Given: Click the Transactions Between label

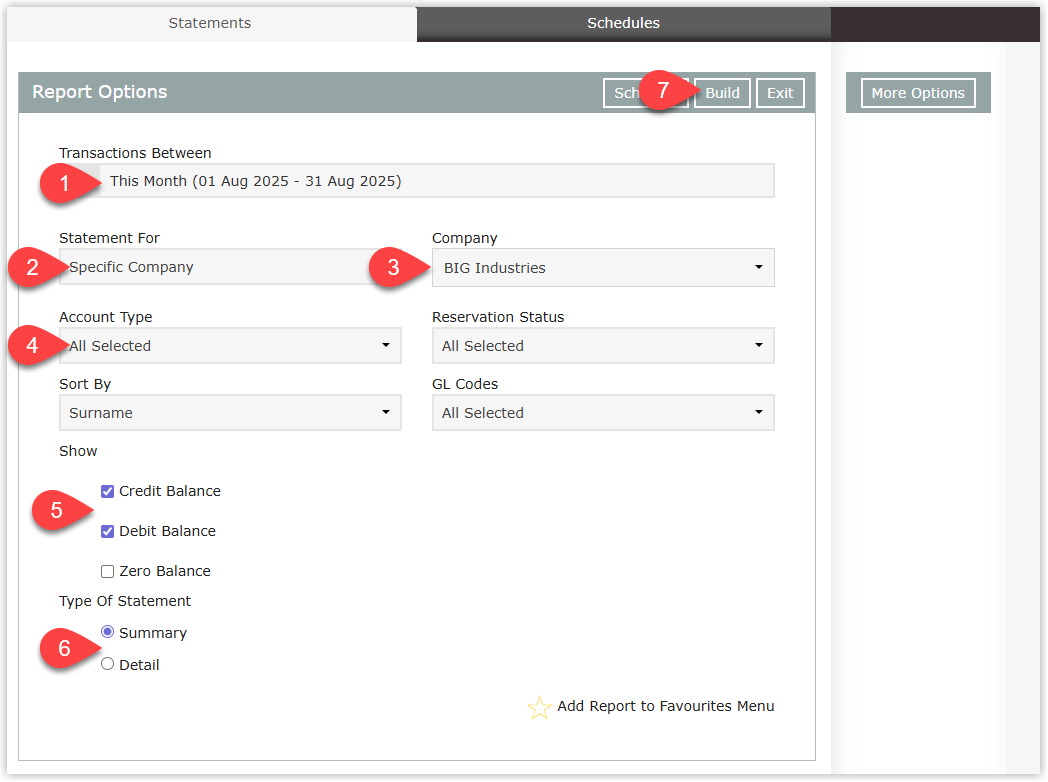Looking at the screenshot, I should pos(135,153).
